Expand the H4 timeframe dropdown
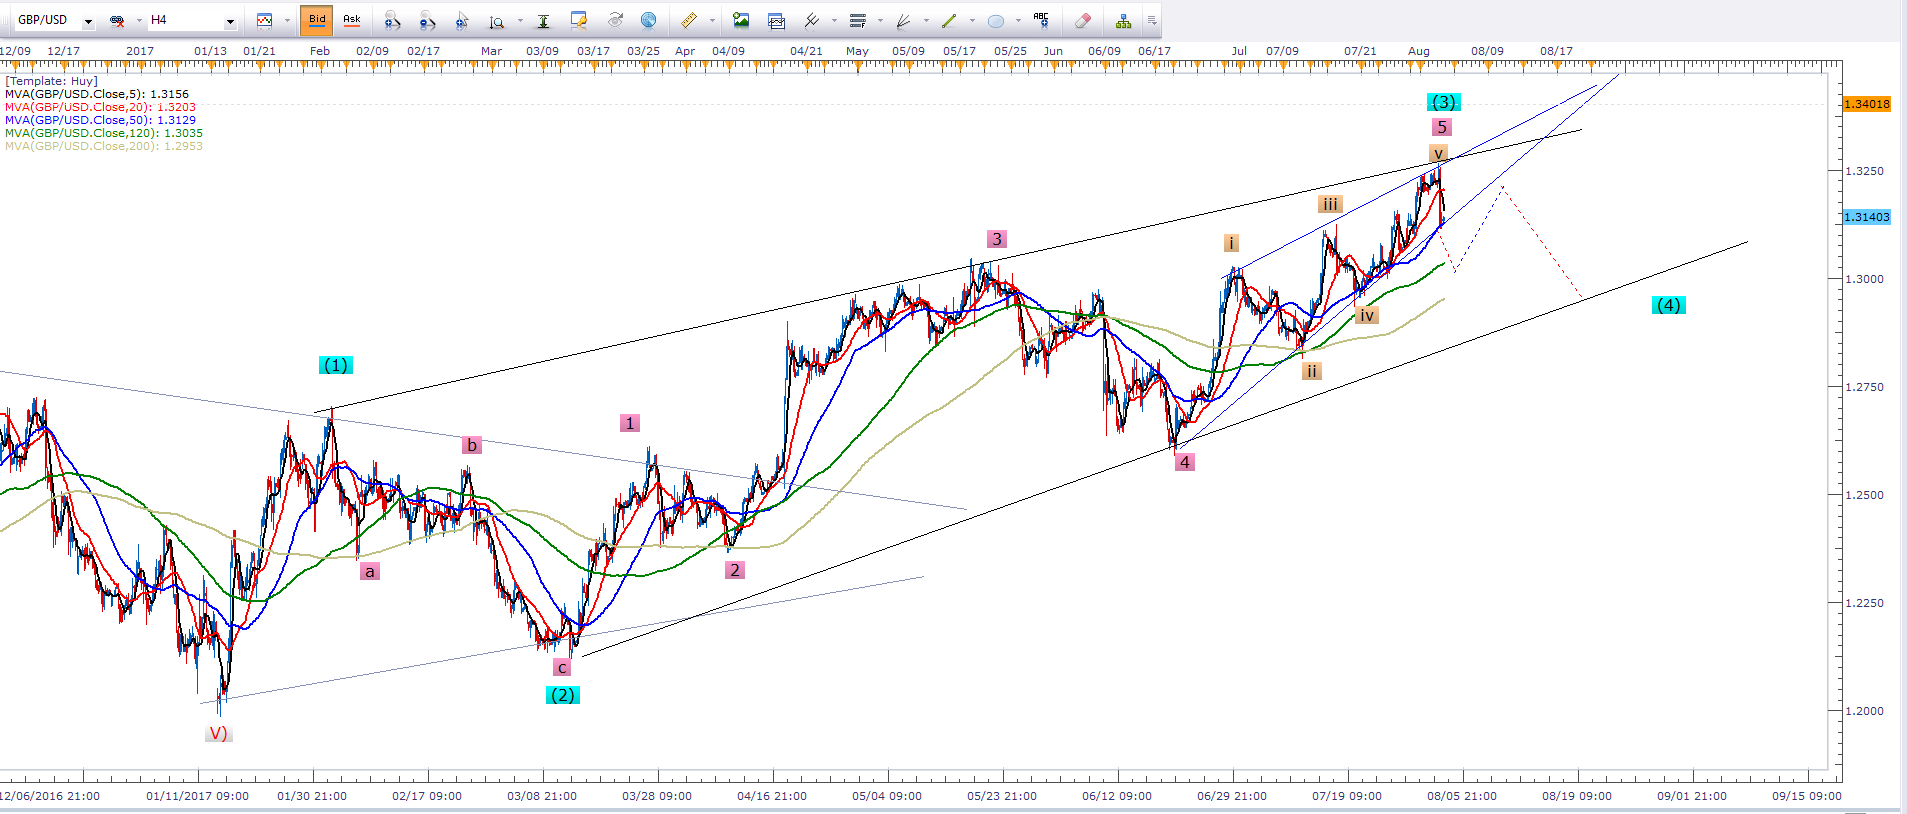Screen dimensions: 1907x814 [230, 21]
